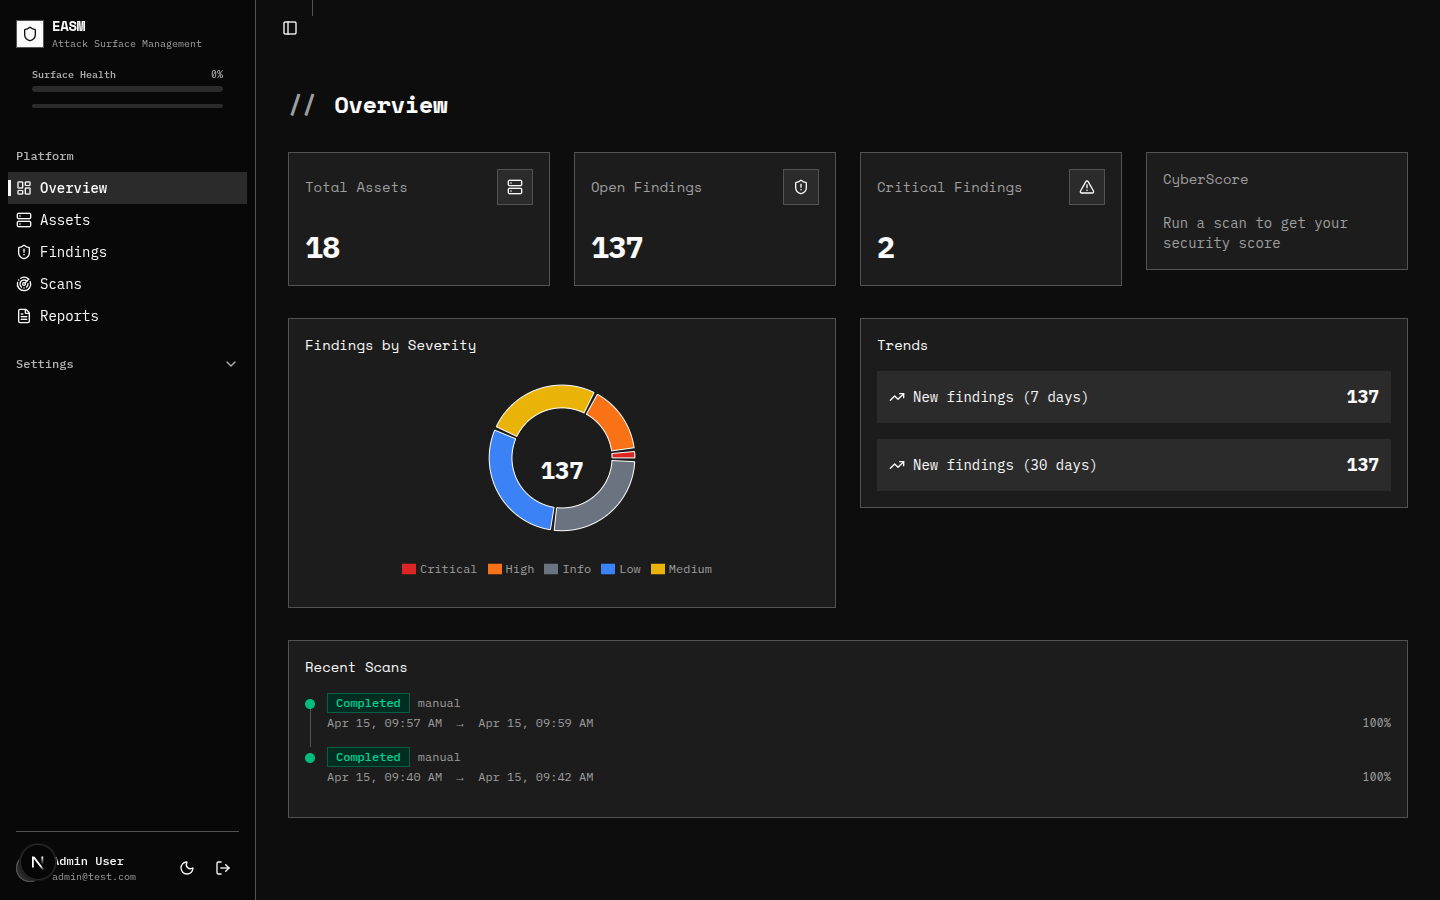Viewport: 1440px width, 900px height.
Task: Click the admin@test.com email text
Action: point(94,877)
